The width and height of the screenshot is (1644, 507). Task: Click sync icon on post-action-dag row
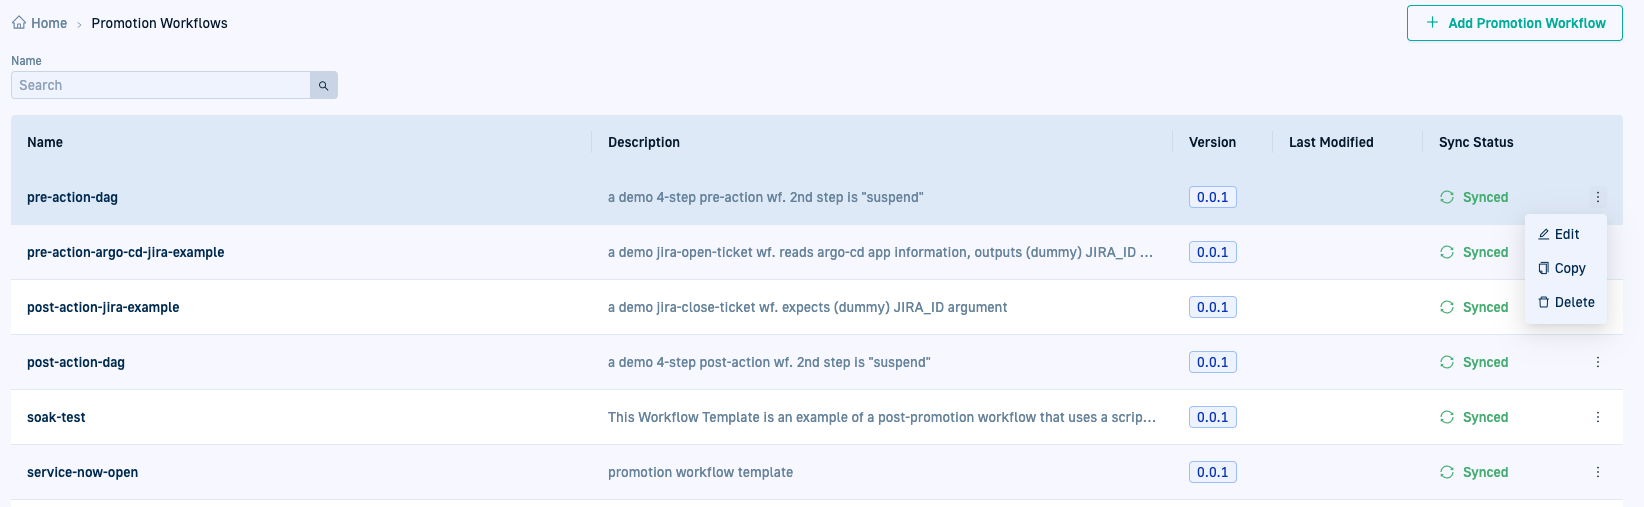(1447, 362)
